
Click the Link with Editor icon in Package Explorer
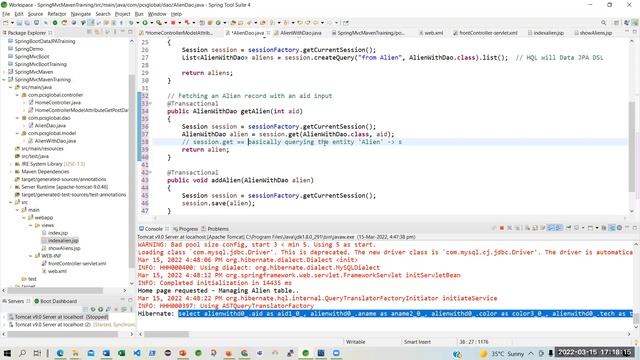click(x=98, y=32)
